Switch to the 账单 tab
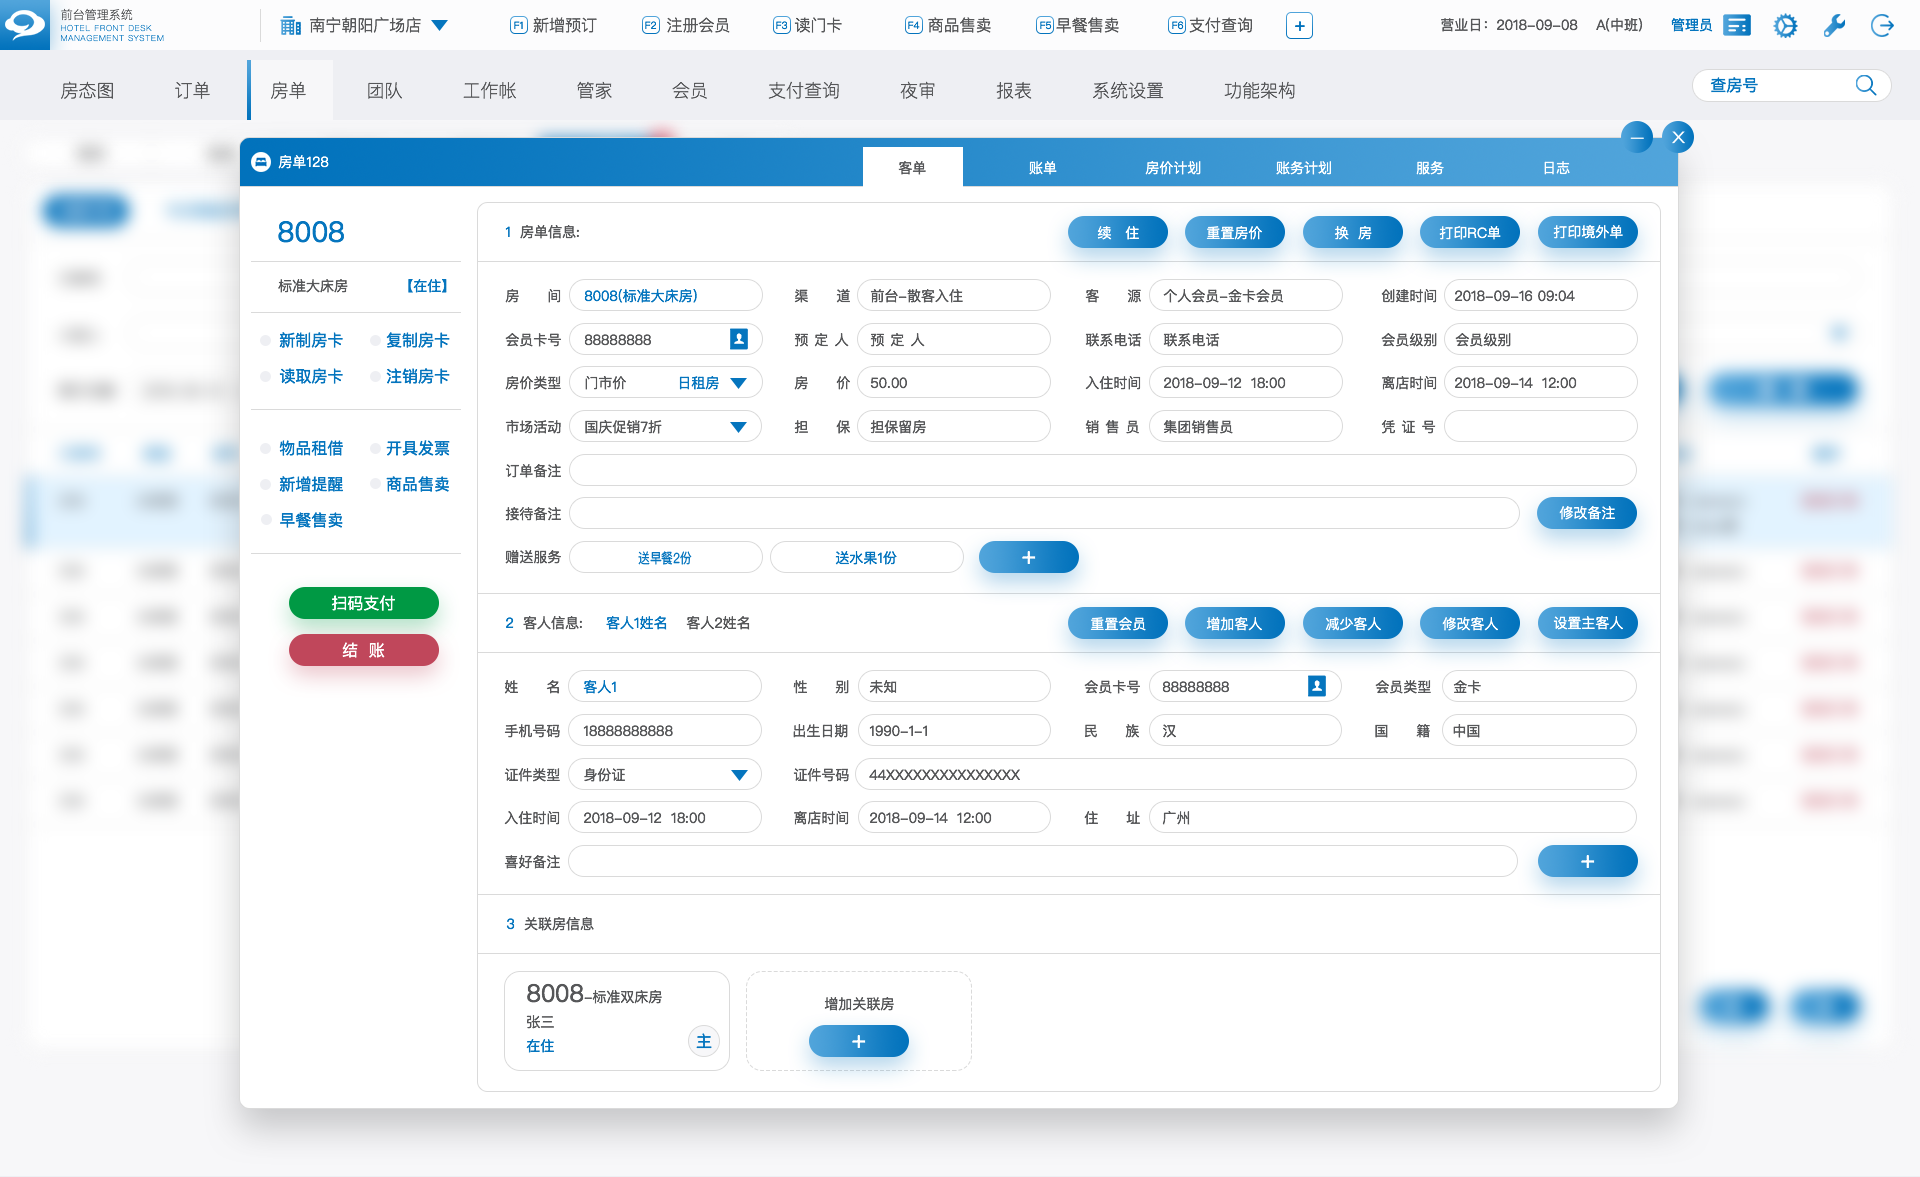This screenshot has height=1177, width=1920. click(x=1042, y=168)
